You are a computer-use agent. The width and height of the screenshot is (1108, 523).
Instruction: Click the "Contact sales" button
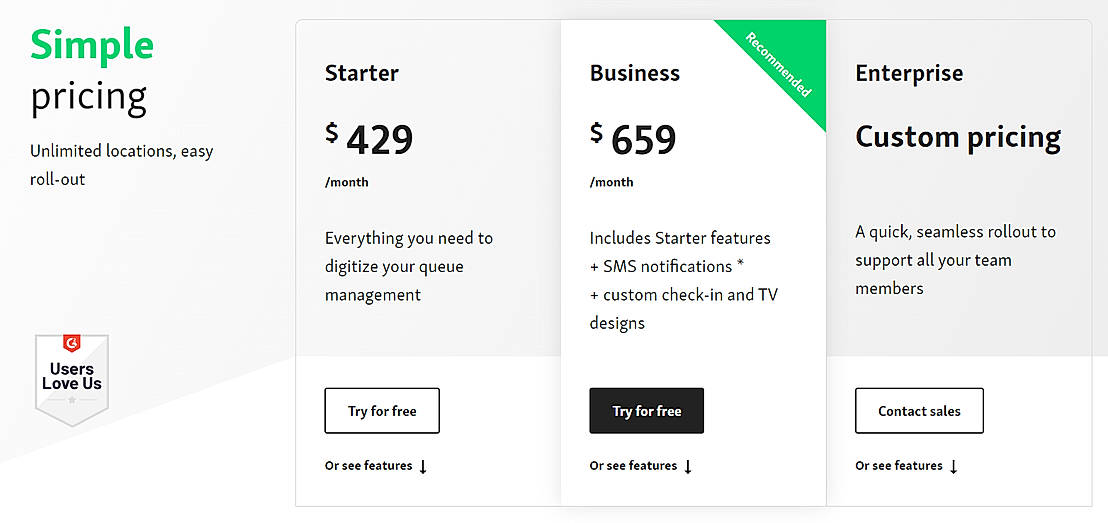tap(919, 411)
